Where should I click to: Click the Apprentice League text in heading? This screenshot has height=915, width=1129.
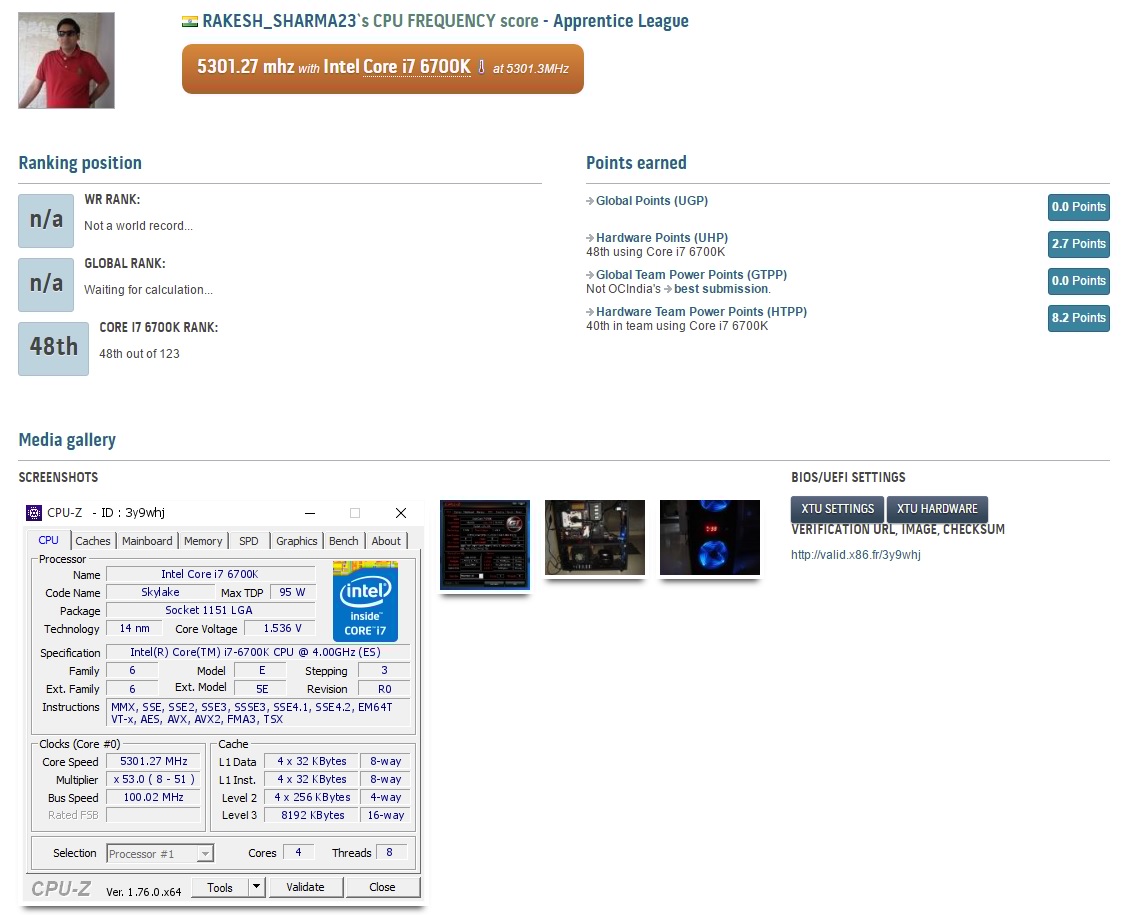pos(621,21)
